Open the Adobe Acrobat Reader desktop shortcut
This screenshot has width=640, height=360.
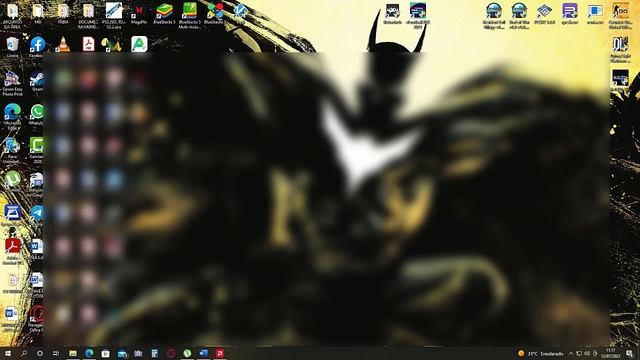tap(12, 250)
